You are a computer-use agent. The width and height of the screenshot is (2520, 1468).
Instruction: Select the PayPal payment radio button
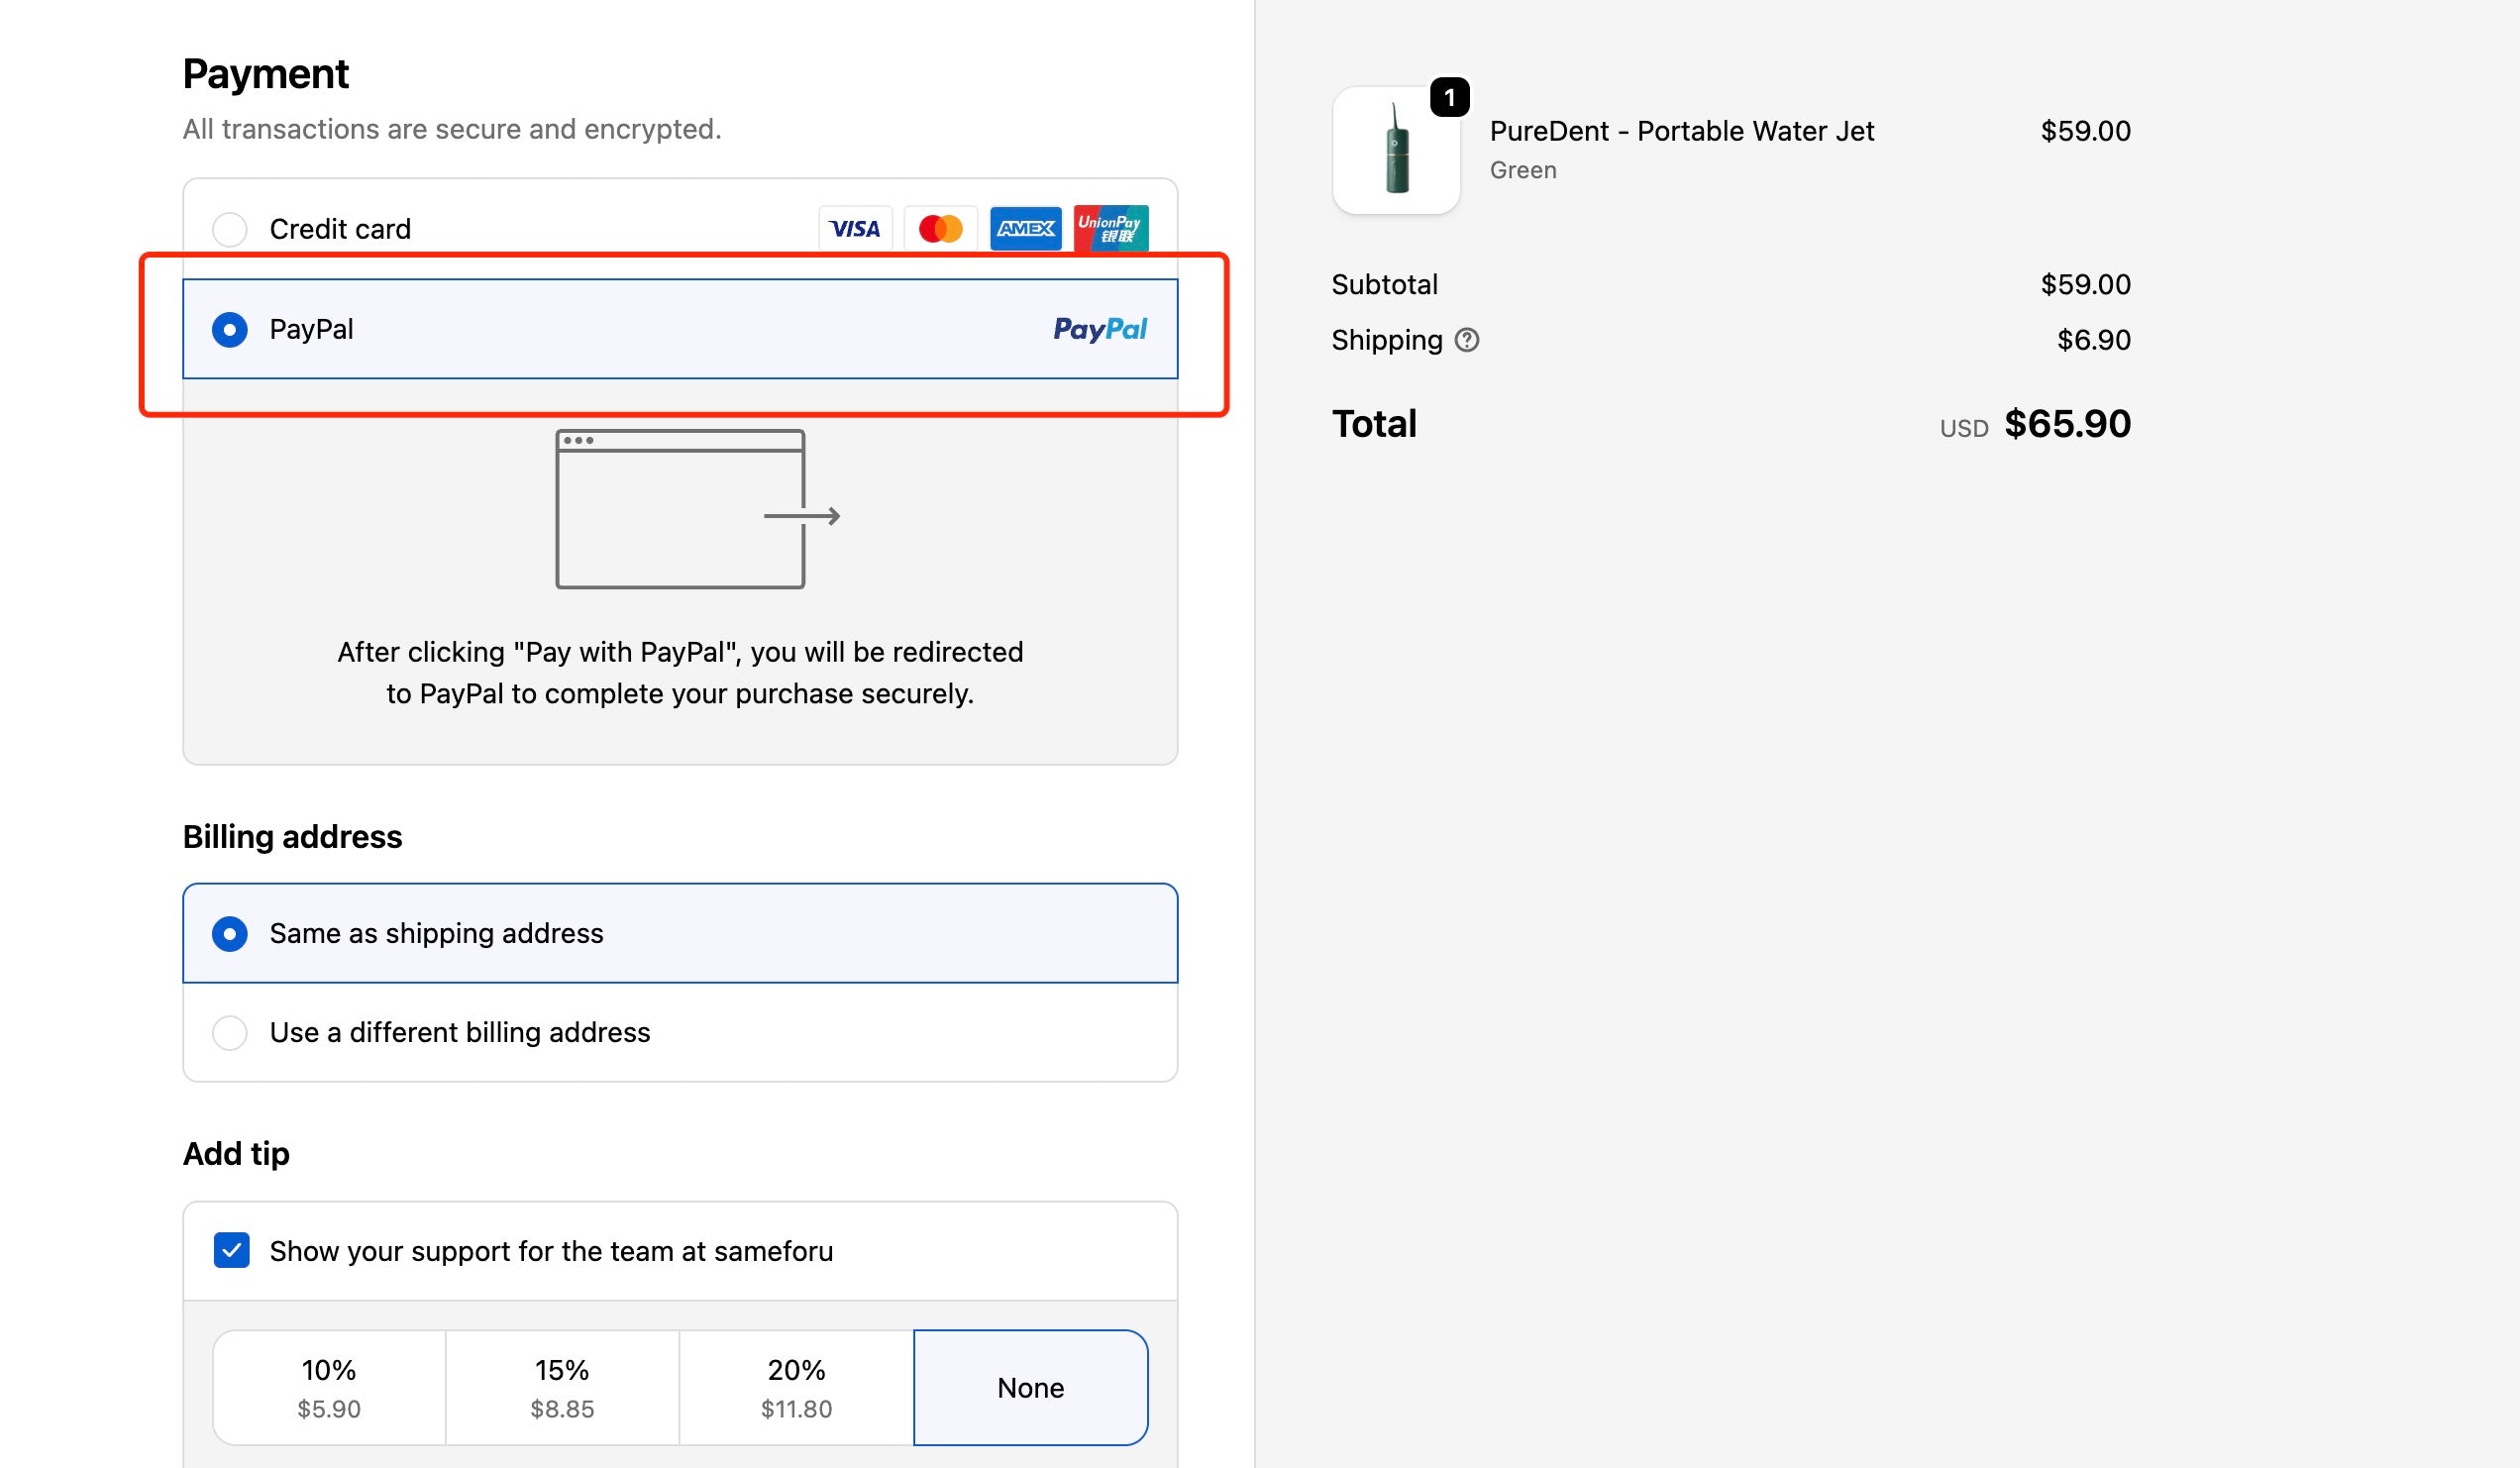point(230,329)
